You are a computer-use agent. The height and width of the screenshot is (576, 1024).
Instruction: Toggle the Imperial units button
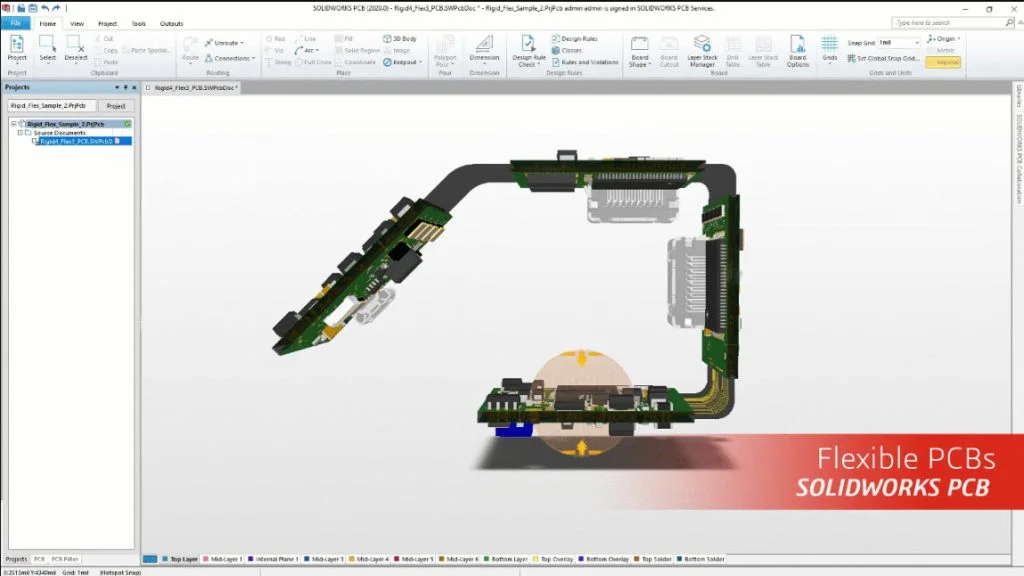(943, 62)
